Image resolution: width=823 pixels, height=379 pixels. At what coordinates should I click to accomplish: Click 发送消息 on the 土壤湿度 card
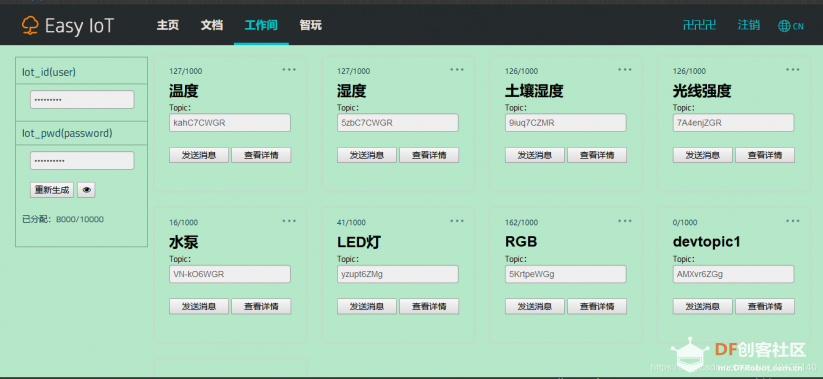tap(535, 155)
